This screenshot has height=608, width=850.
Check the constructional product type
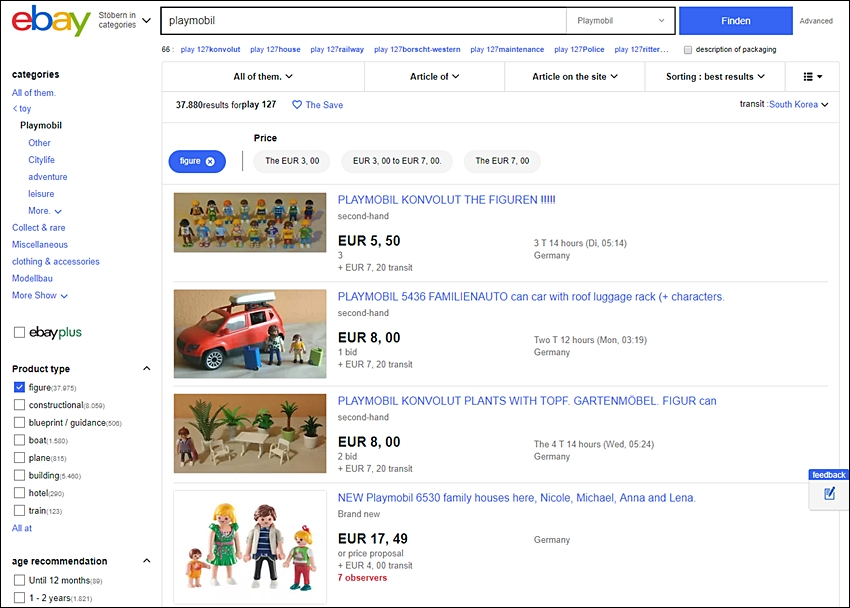(x=19, y=405)
